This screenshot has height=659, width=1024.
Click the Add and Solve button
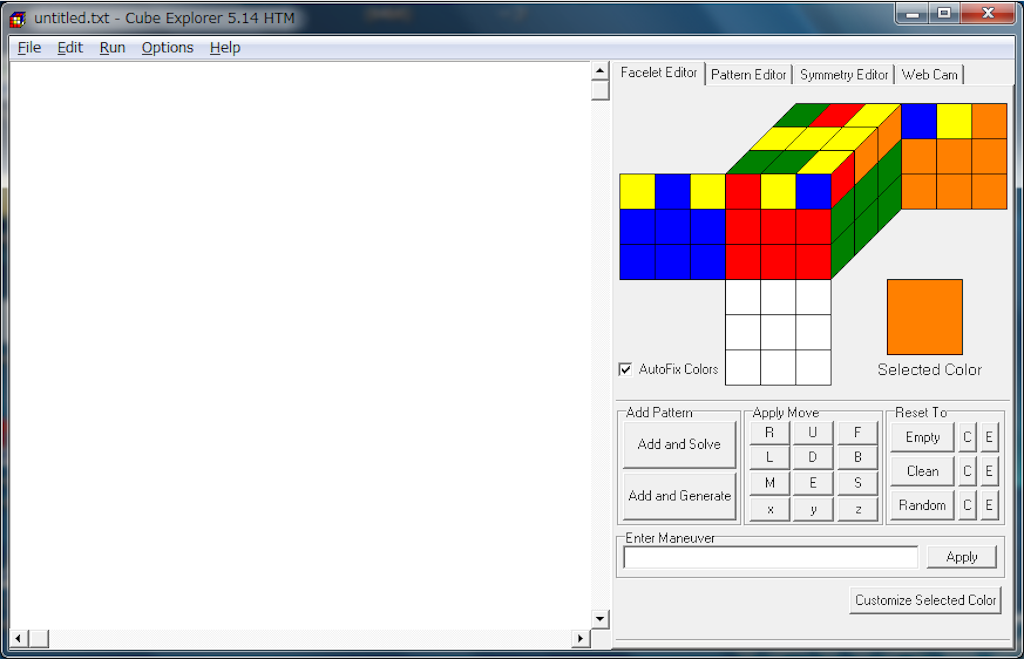point(679,444)
